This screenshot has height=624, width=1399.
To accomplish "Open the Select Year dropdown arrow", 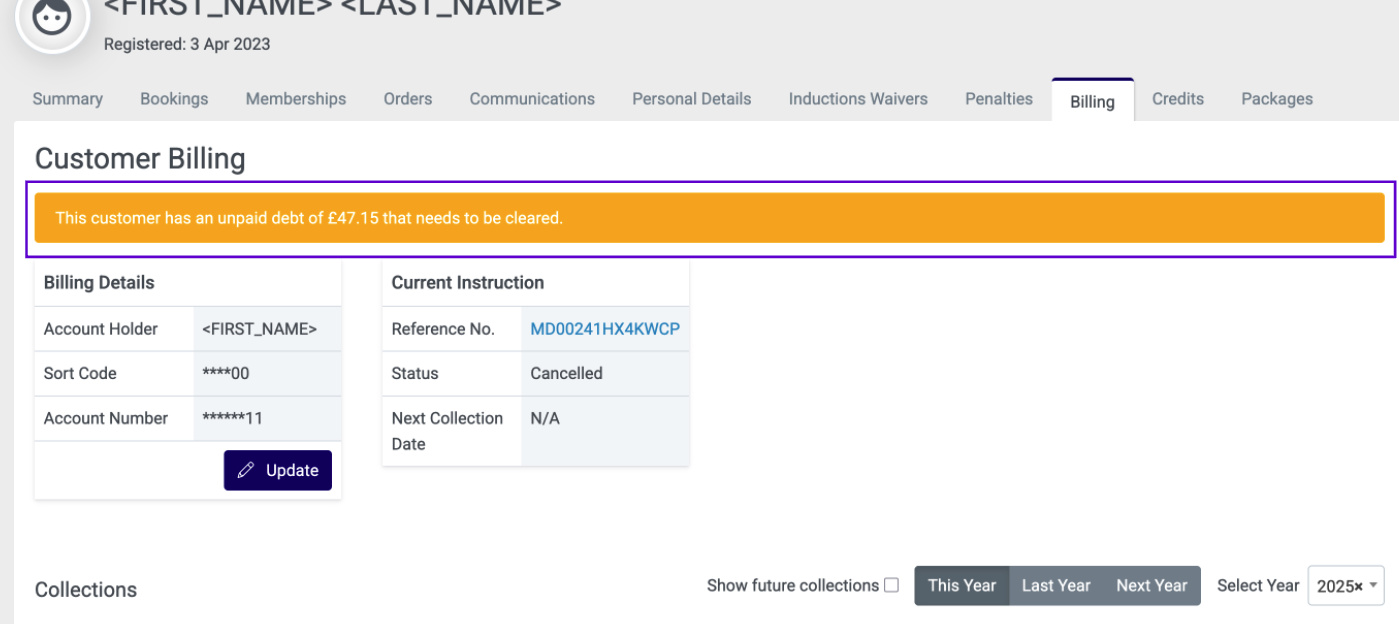I will pyautogui.click(x=1374, y=585).
